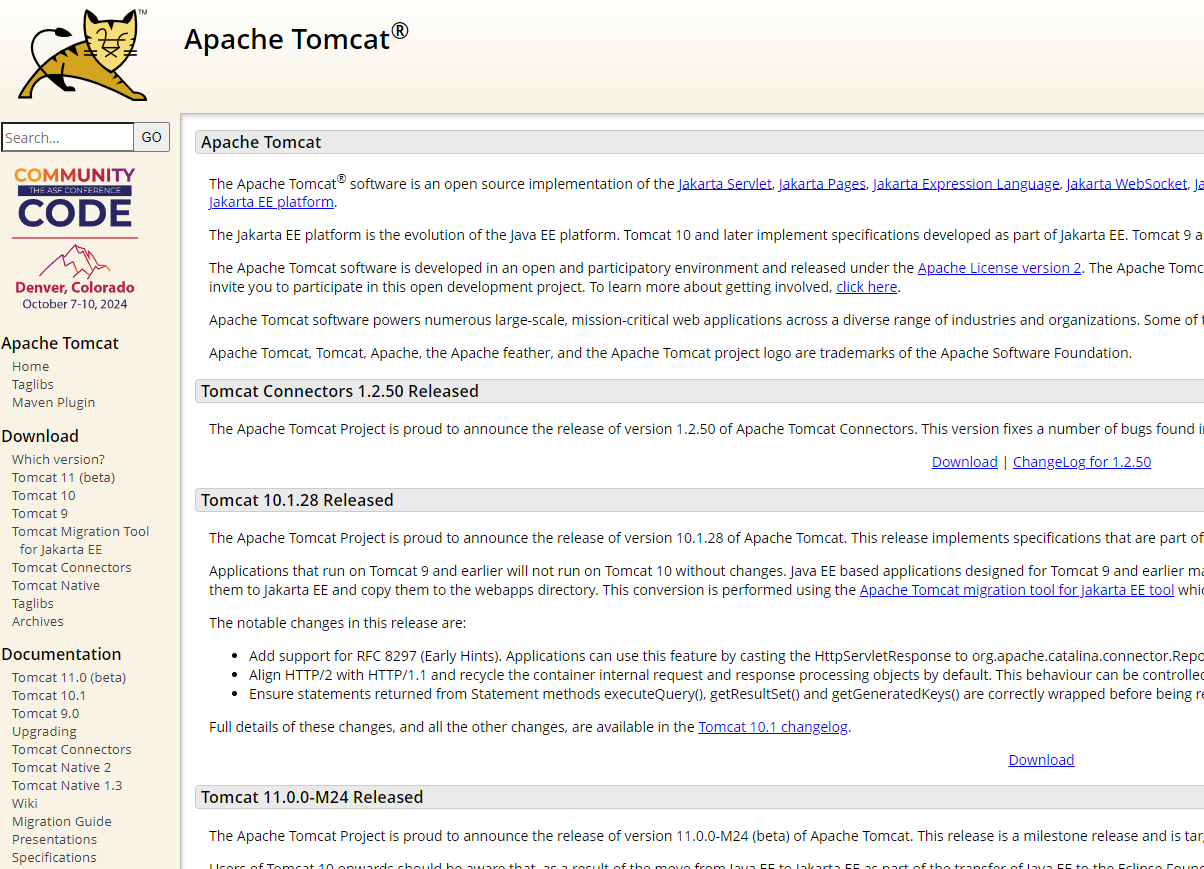The height and width of the screenshot is (869, 1204).
Task: Open the Maven Plugin sidebar link
Action: (x=54, y=402)
